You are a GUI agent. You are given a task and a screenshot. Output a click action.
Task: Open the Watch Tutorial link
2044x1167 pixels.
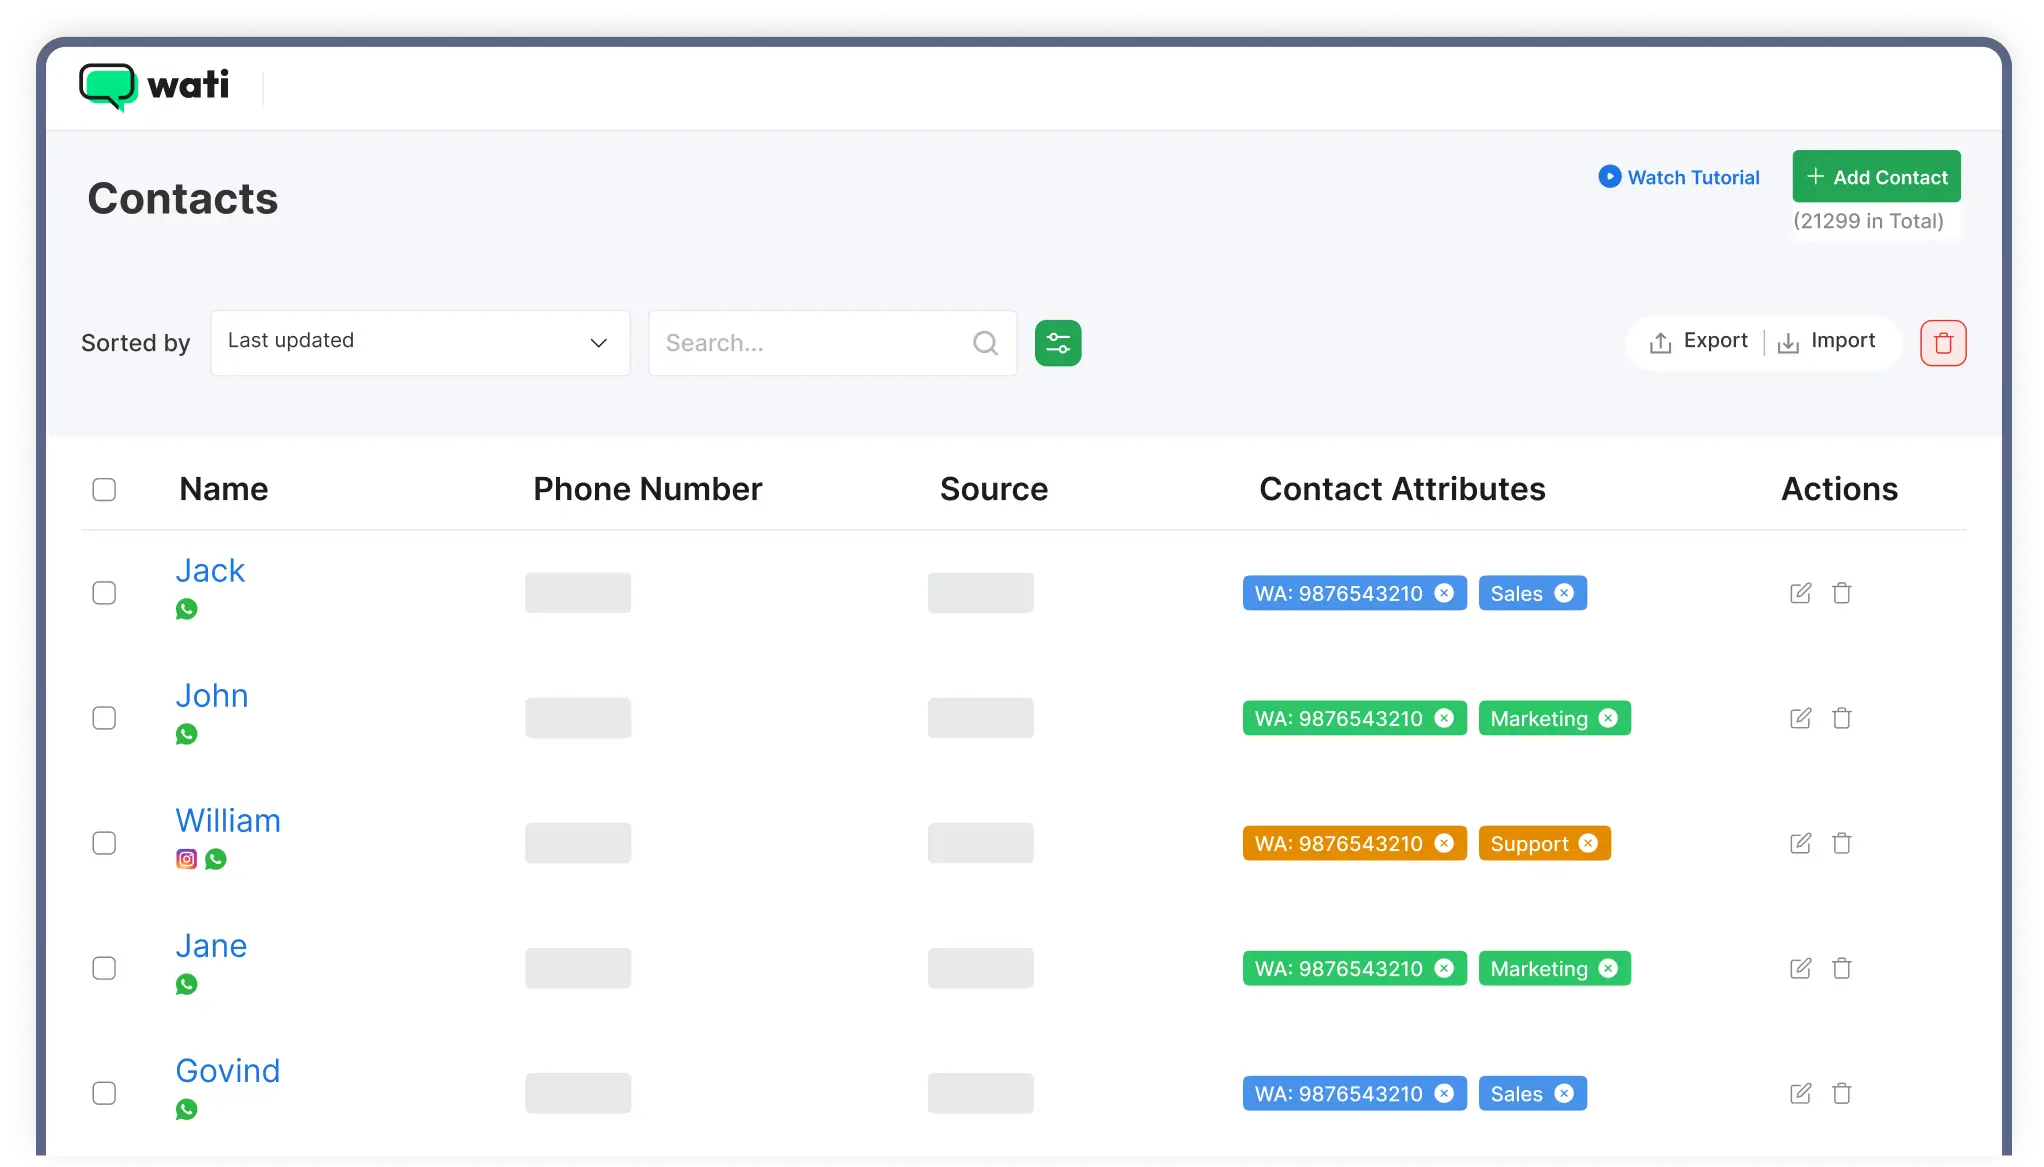pos(1679,177)
